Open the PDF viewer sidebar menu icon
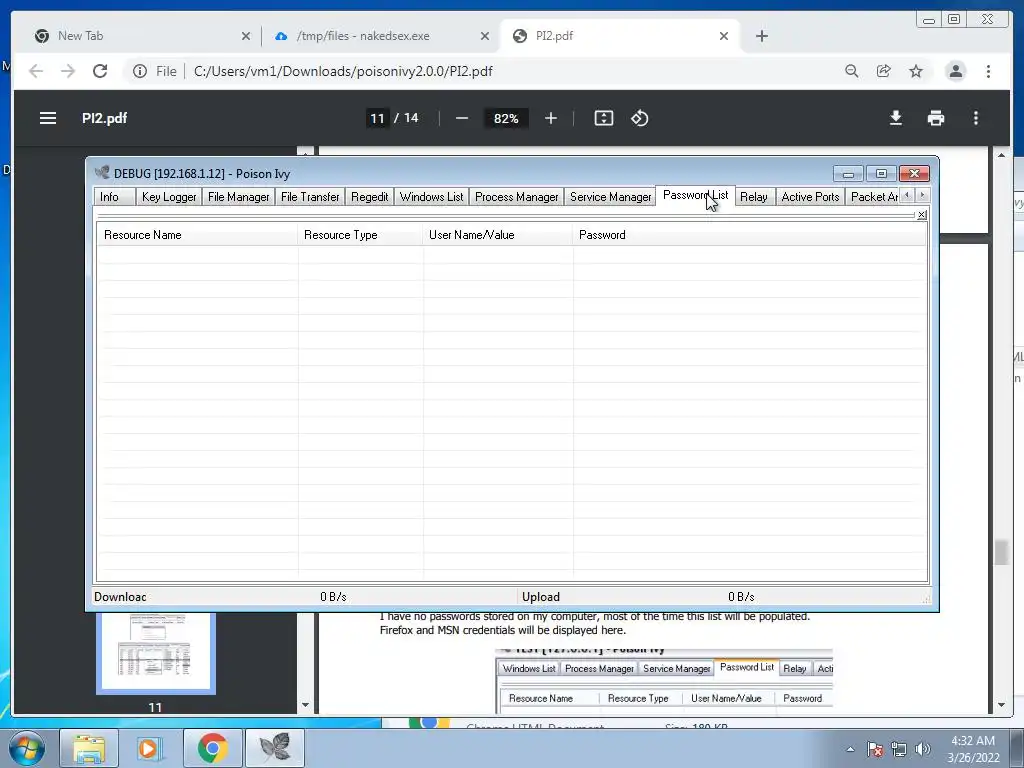 click(48, 118)
